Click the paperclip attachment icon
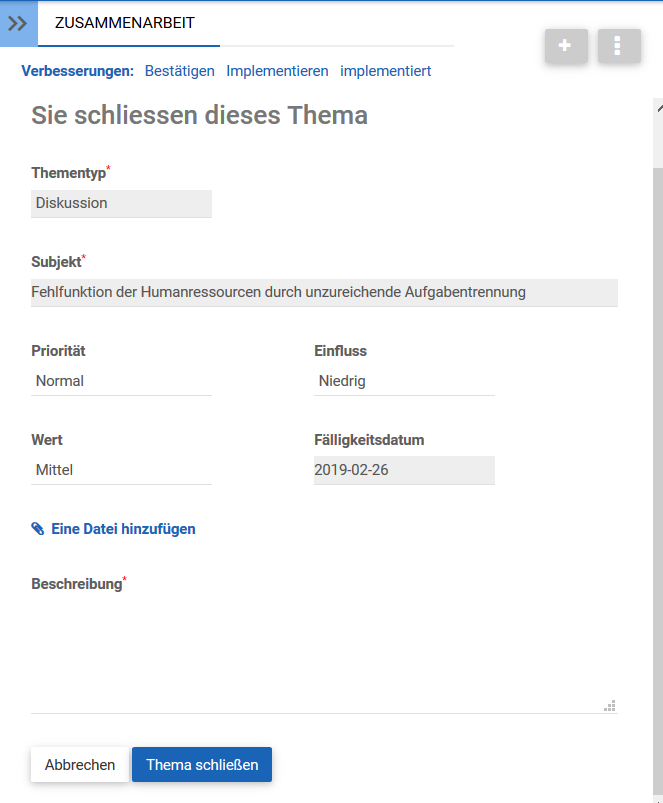This screenshot has height=803, width=663. 38,529
